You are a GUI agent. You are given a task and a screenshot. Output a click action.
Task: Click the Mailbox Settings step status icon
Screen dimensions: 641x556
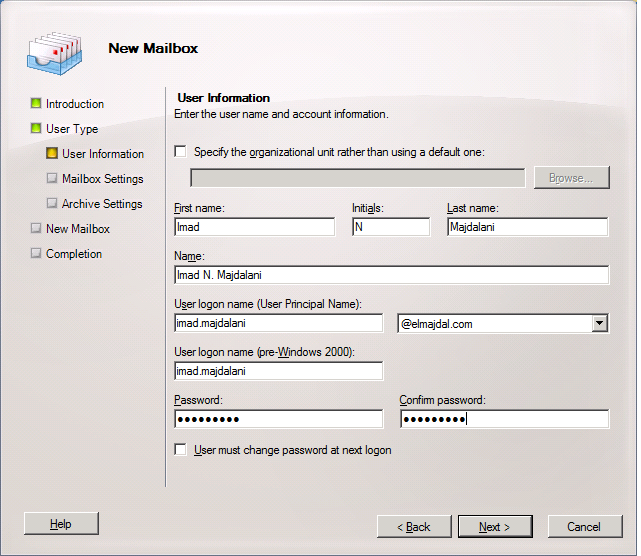(x=52, y=179)
